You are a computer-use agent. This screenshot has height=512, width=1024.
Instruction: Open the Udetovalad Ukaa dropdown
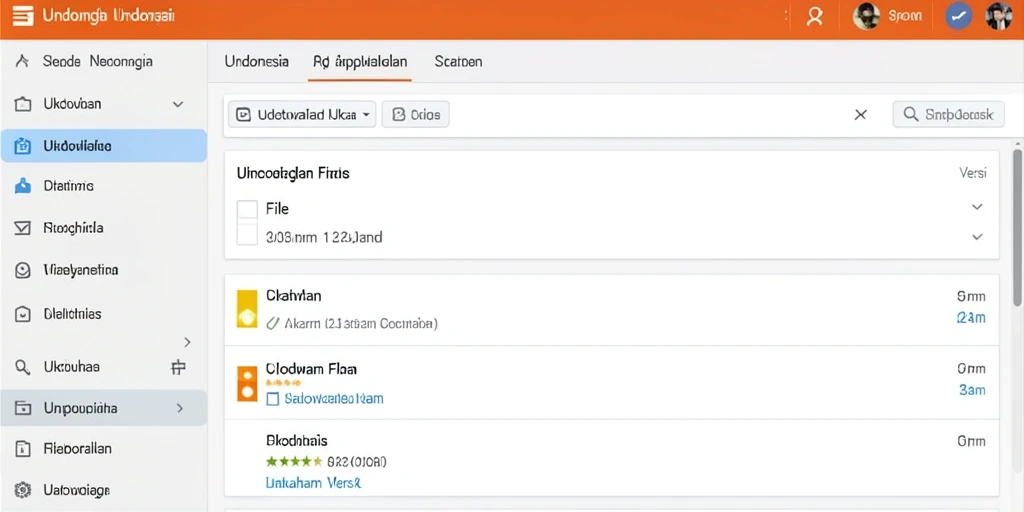pos(302,115)
